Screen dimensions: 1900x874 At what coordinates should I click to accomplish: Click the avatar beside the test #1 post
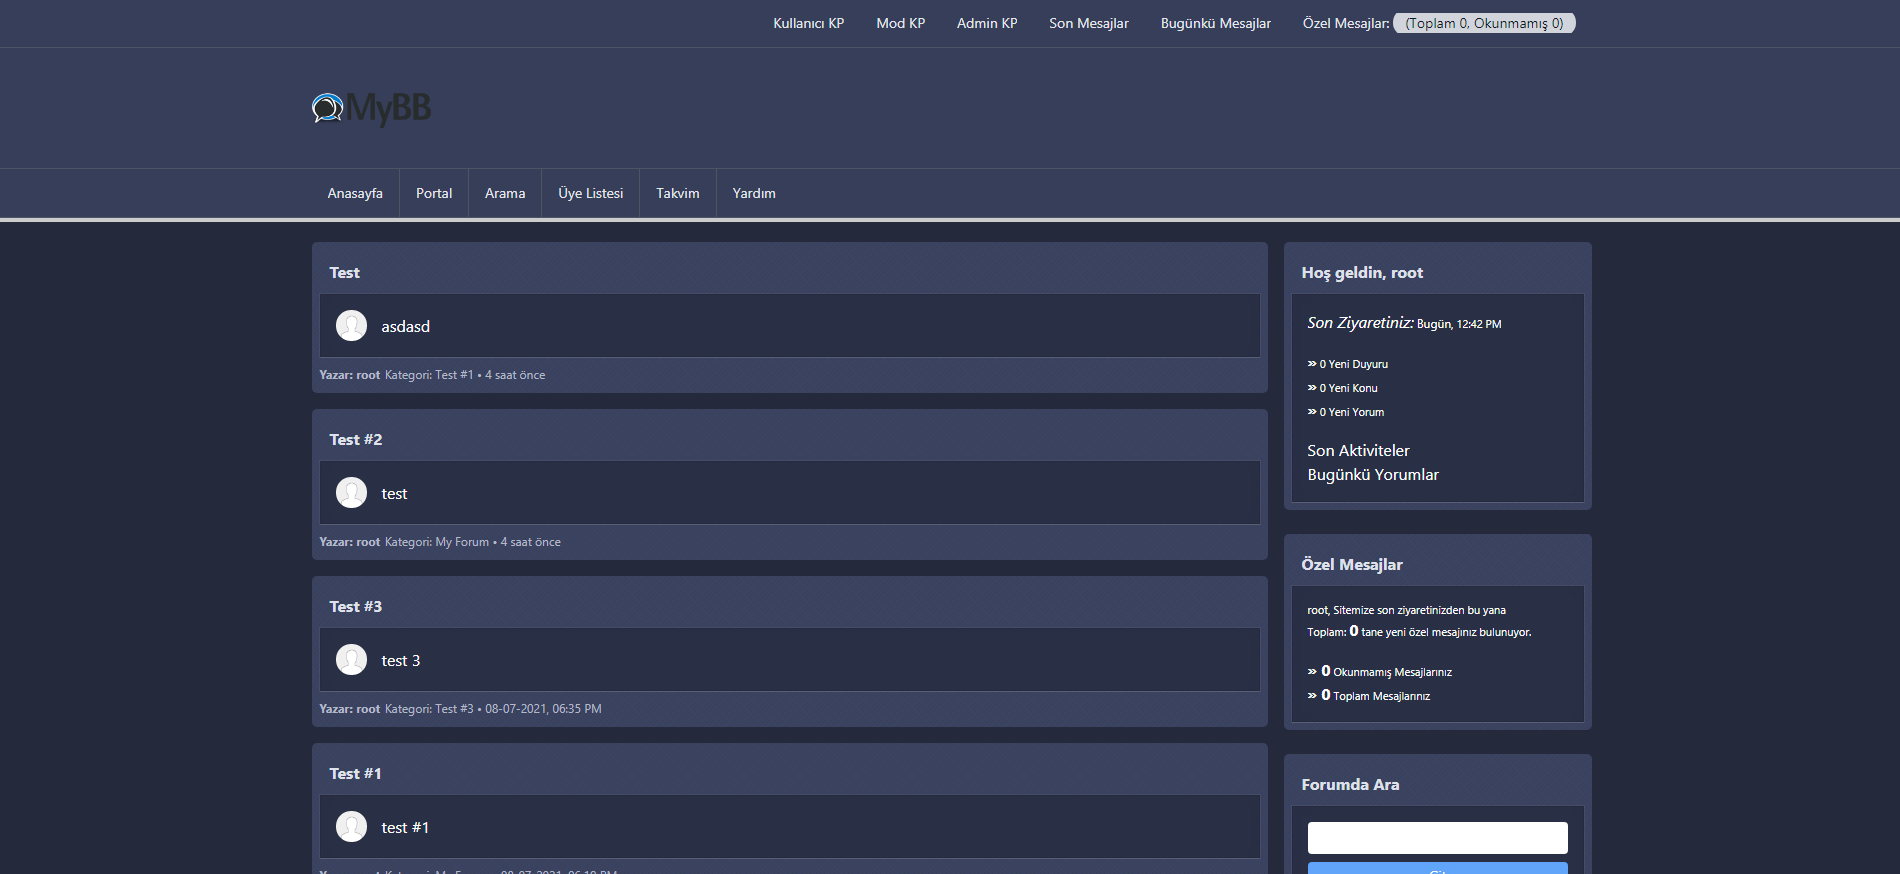click(x=351, y=827)
